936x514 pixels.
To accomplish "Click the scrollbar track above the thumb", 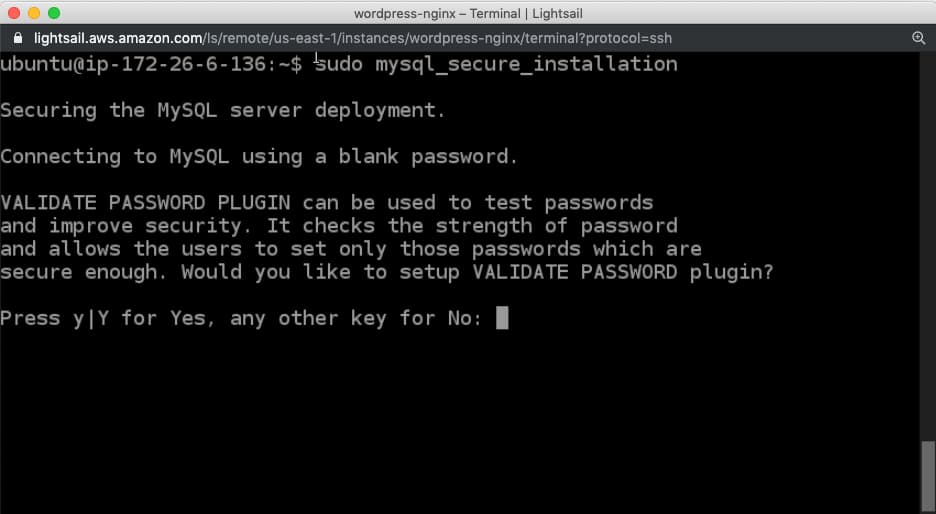I will [x=928, y=246].
